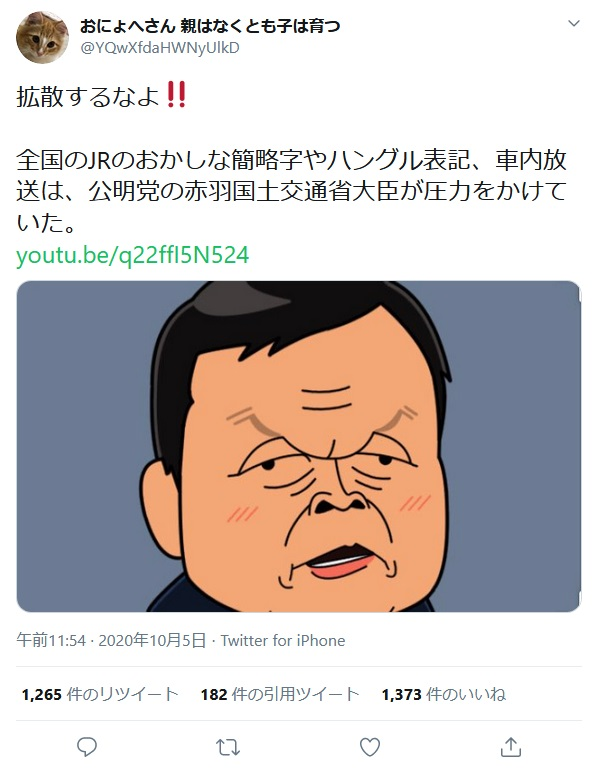
Task: View the 182 件の引用ツイート list
Action: pyautogui.click(x=280, y=694)
